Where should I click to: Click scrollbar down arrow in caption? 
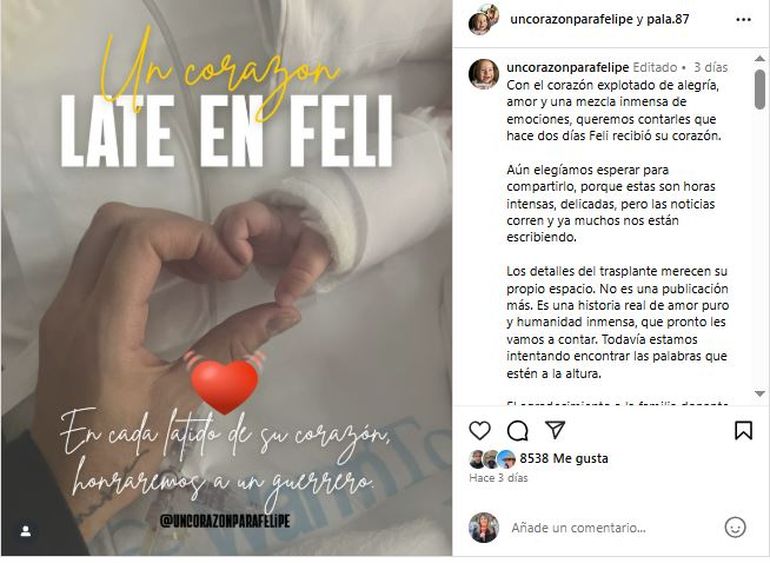(x=760, y=394)
